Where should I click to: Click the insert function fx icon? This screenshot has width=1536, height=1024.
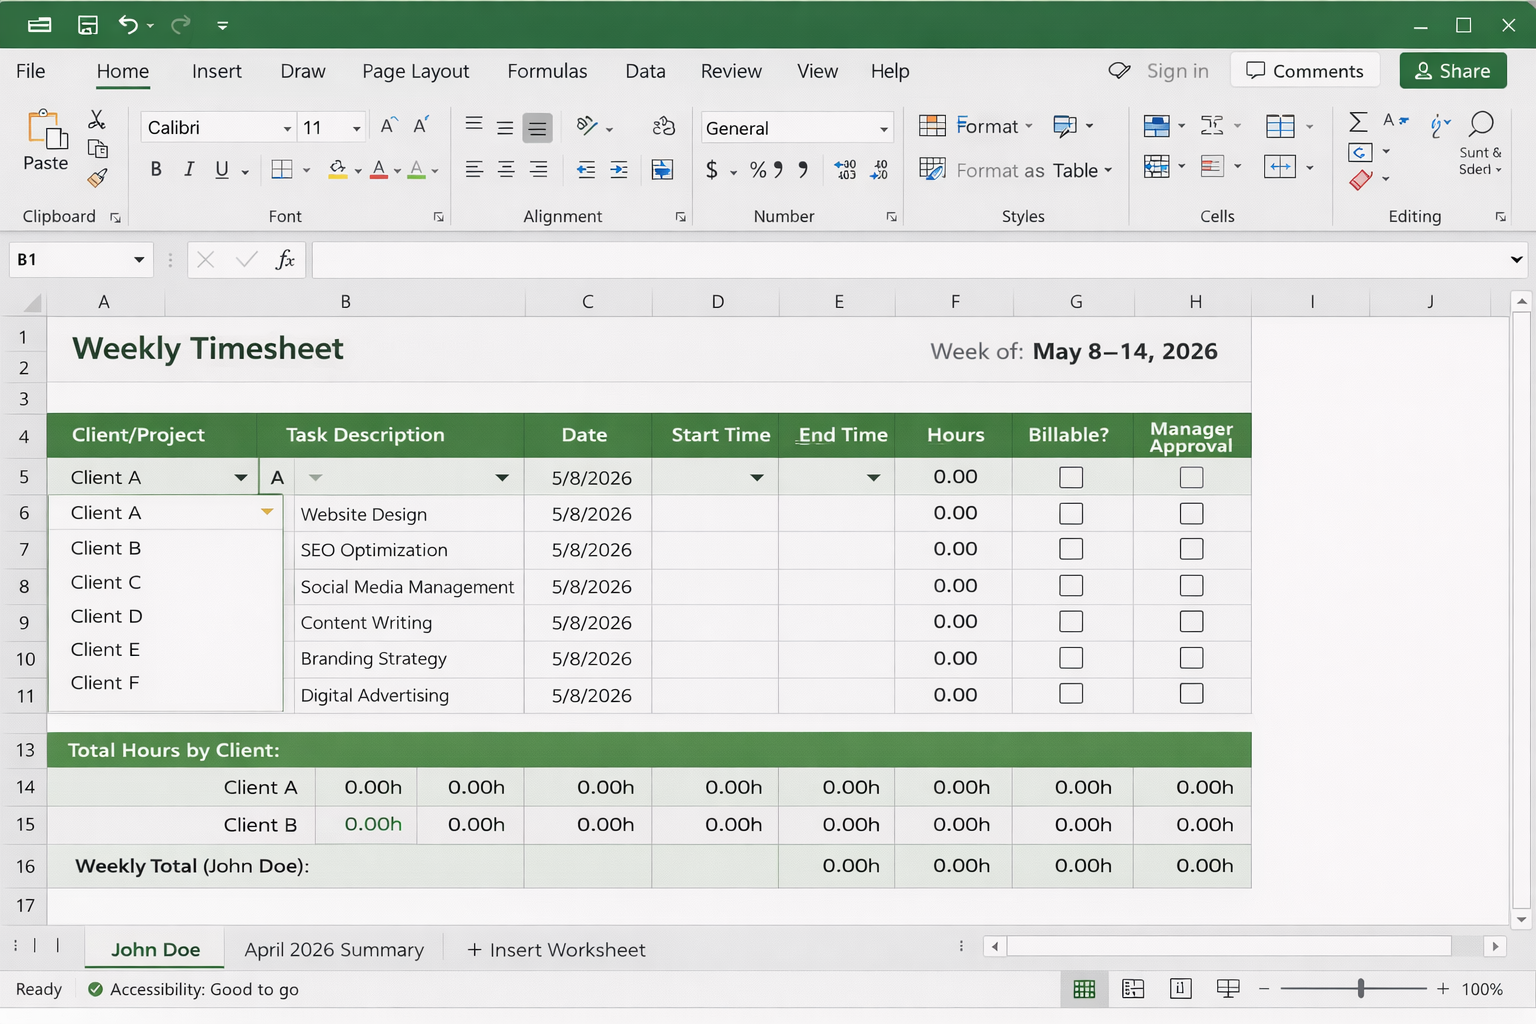click(x=285, y=260)
